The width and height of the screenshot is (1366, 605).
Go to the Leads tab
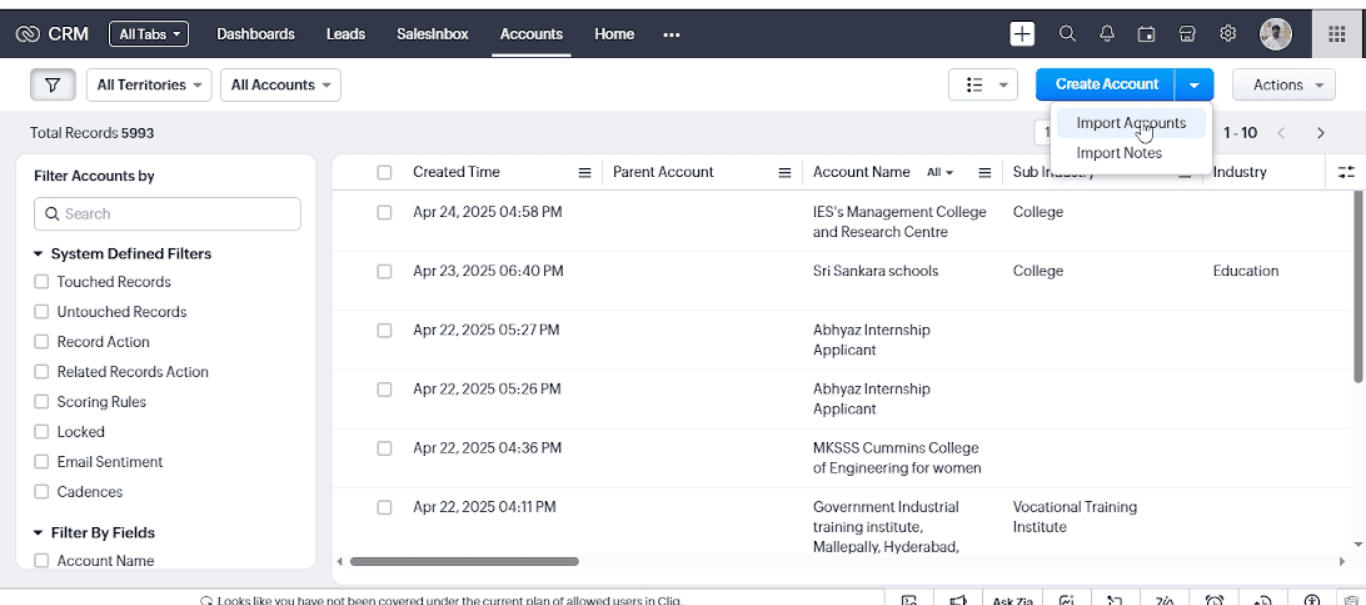[345, 34]
